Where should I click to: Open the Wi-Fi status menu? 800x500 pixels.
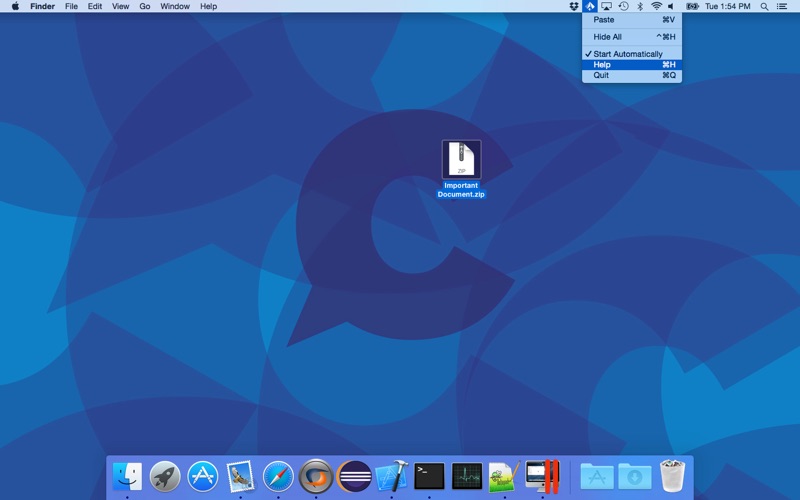point(657,6)
